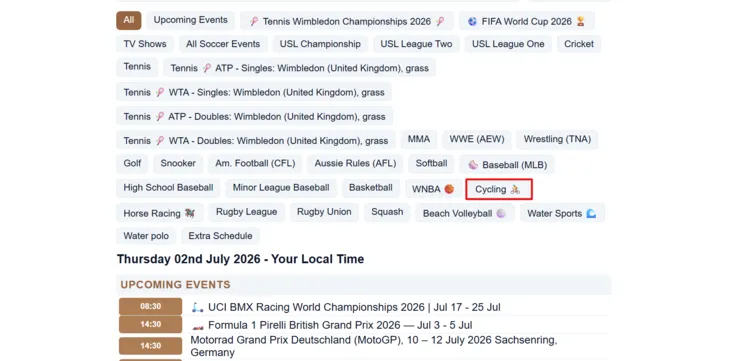Click the basketball icon next to WNBA
This screenshot has width=750, height=361.
point(449,189)
